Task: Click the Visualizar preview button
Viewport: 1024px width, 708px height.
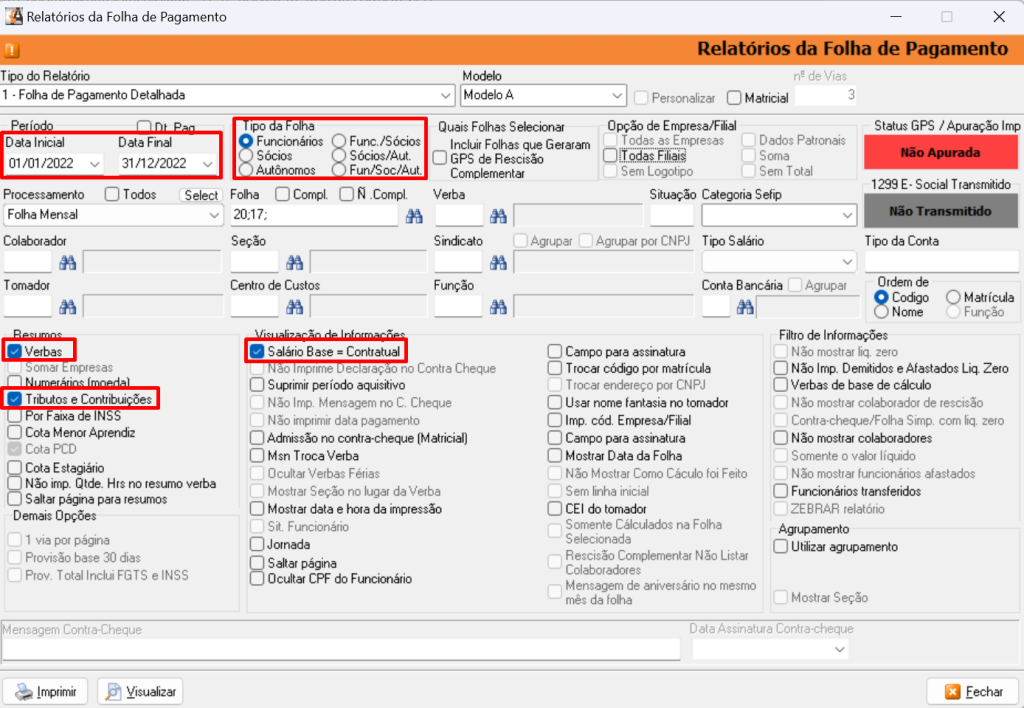Action: click(140, 691)
